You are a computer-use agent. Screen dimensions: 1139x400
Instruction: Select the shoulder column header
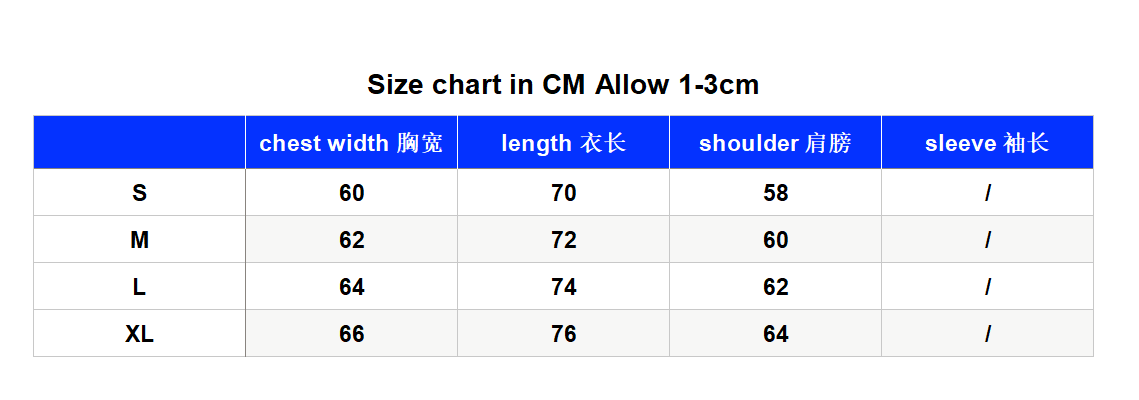point(775,143)
